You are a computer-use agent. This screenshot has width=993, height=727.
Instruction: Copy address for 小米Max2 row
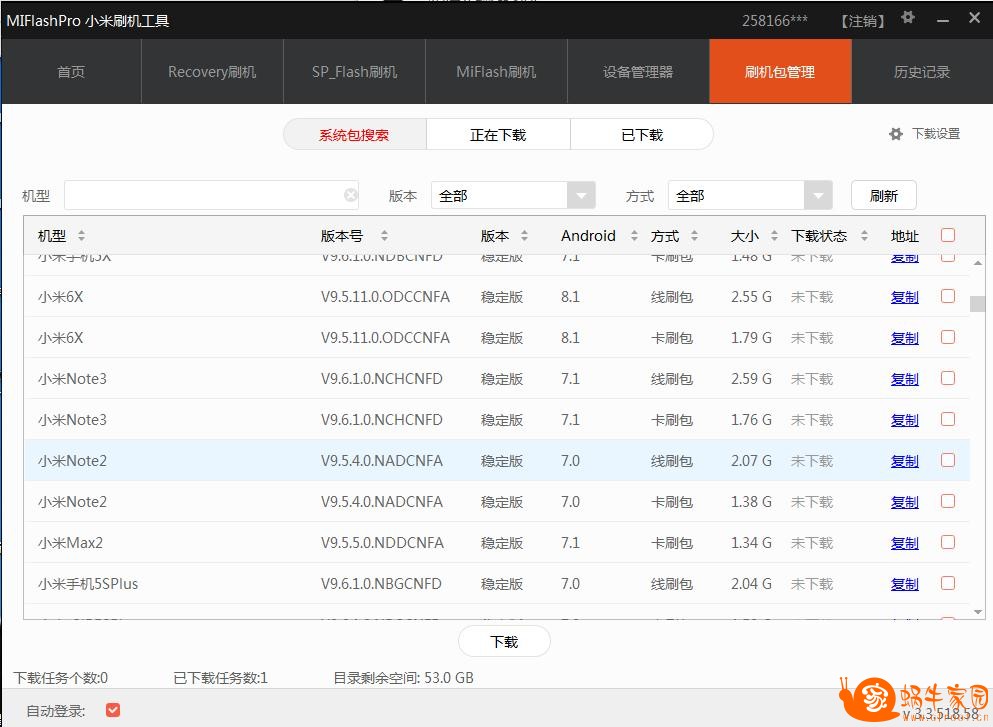904,543
